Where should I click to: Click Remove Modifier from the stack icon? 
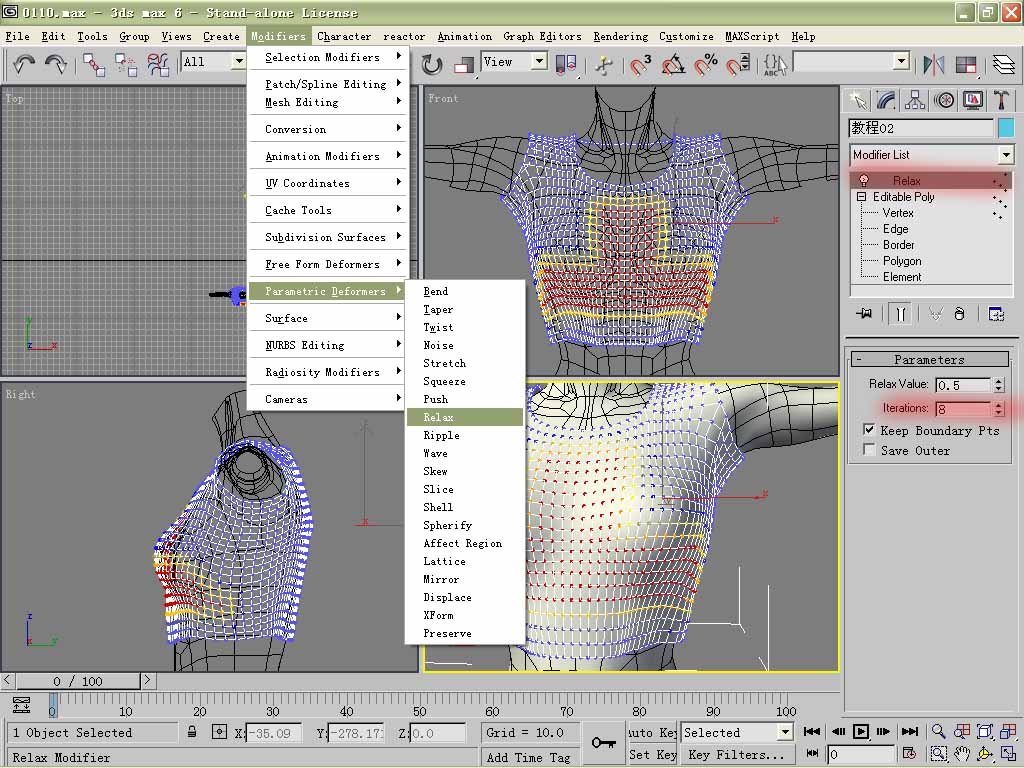pyautogui.click(x=959, y=314)
